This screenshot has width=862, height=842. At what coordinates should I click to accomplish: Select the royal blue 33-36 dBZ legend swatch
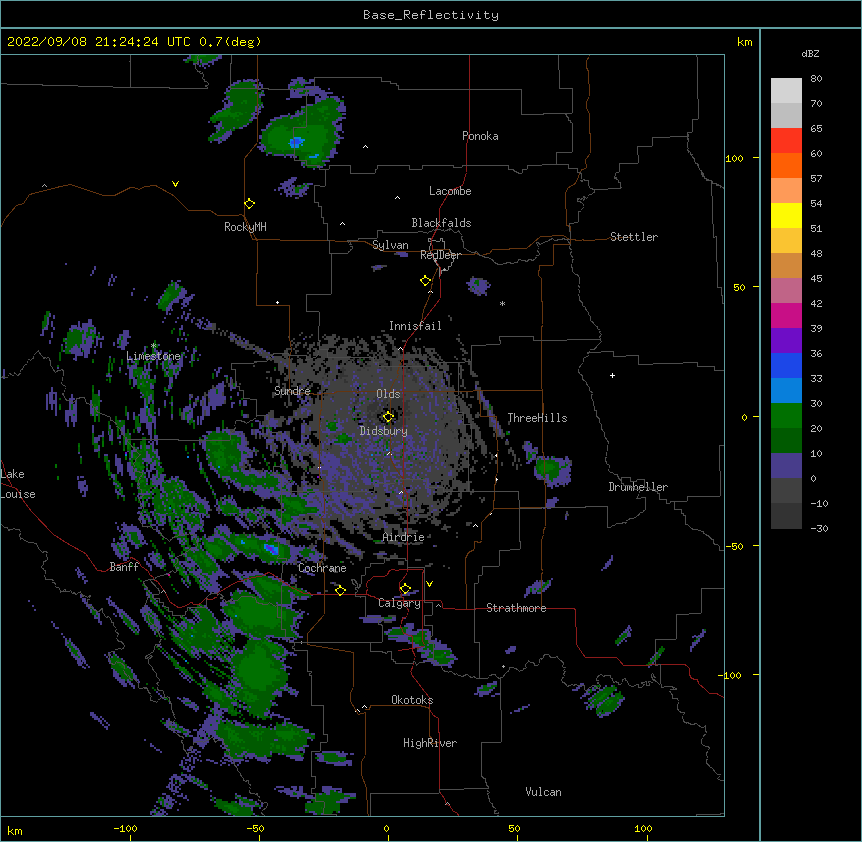coord(786,365)
